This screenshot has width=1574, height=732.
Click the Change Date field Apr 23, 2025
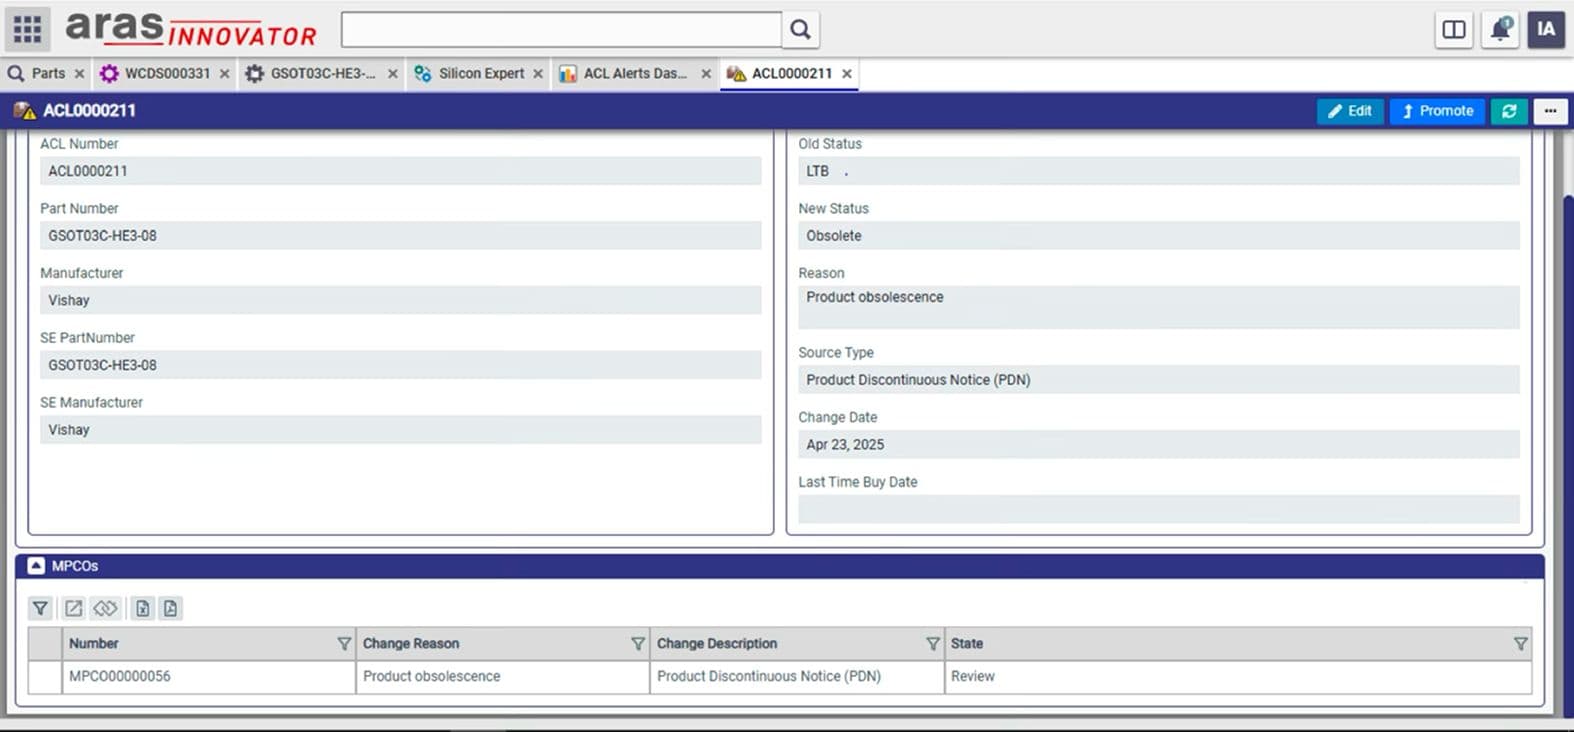pyautogui.click(x=1159, y=445)
